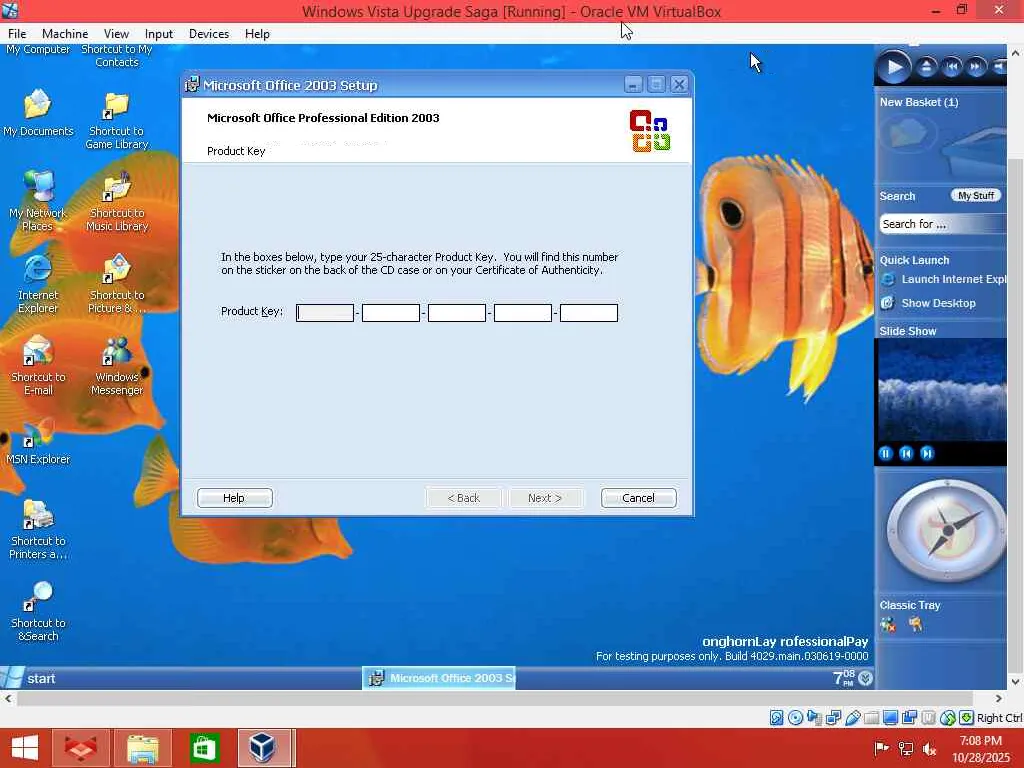Click host muted volume tray icon

(x=929, y=749)
